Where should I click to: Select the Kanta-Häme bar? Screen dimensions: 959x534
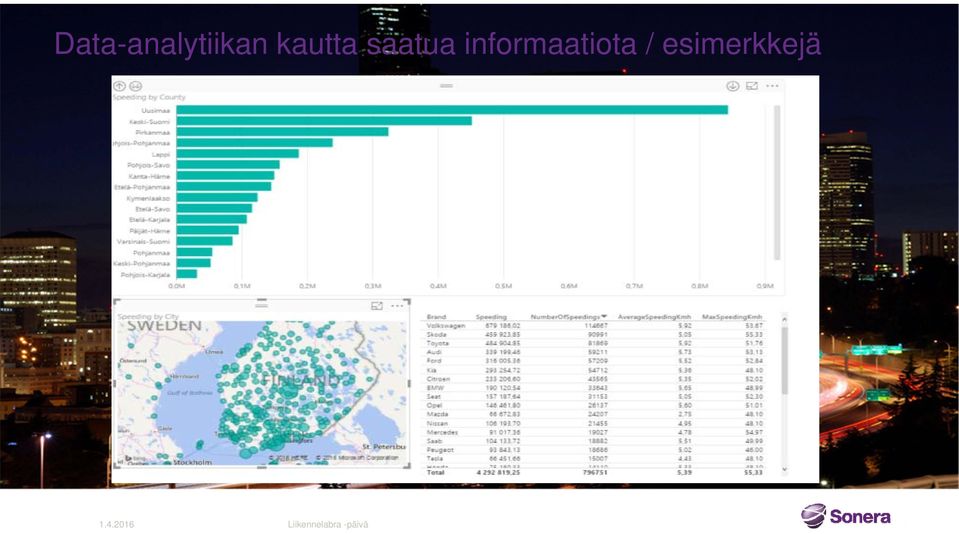pyautogui.click(x=226, y=176)
